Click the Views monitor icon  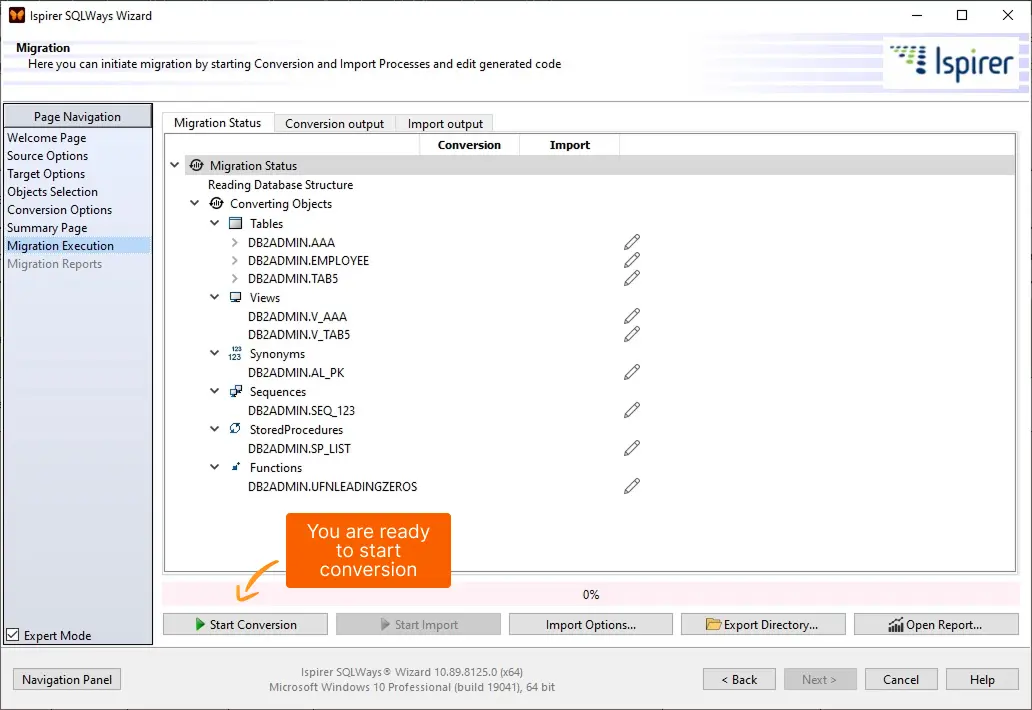[235, 297]
